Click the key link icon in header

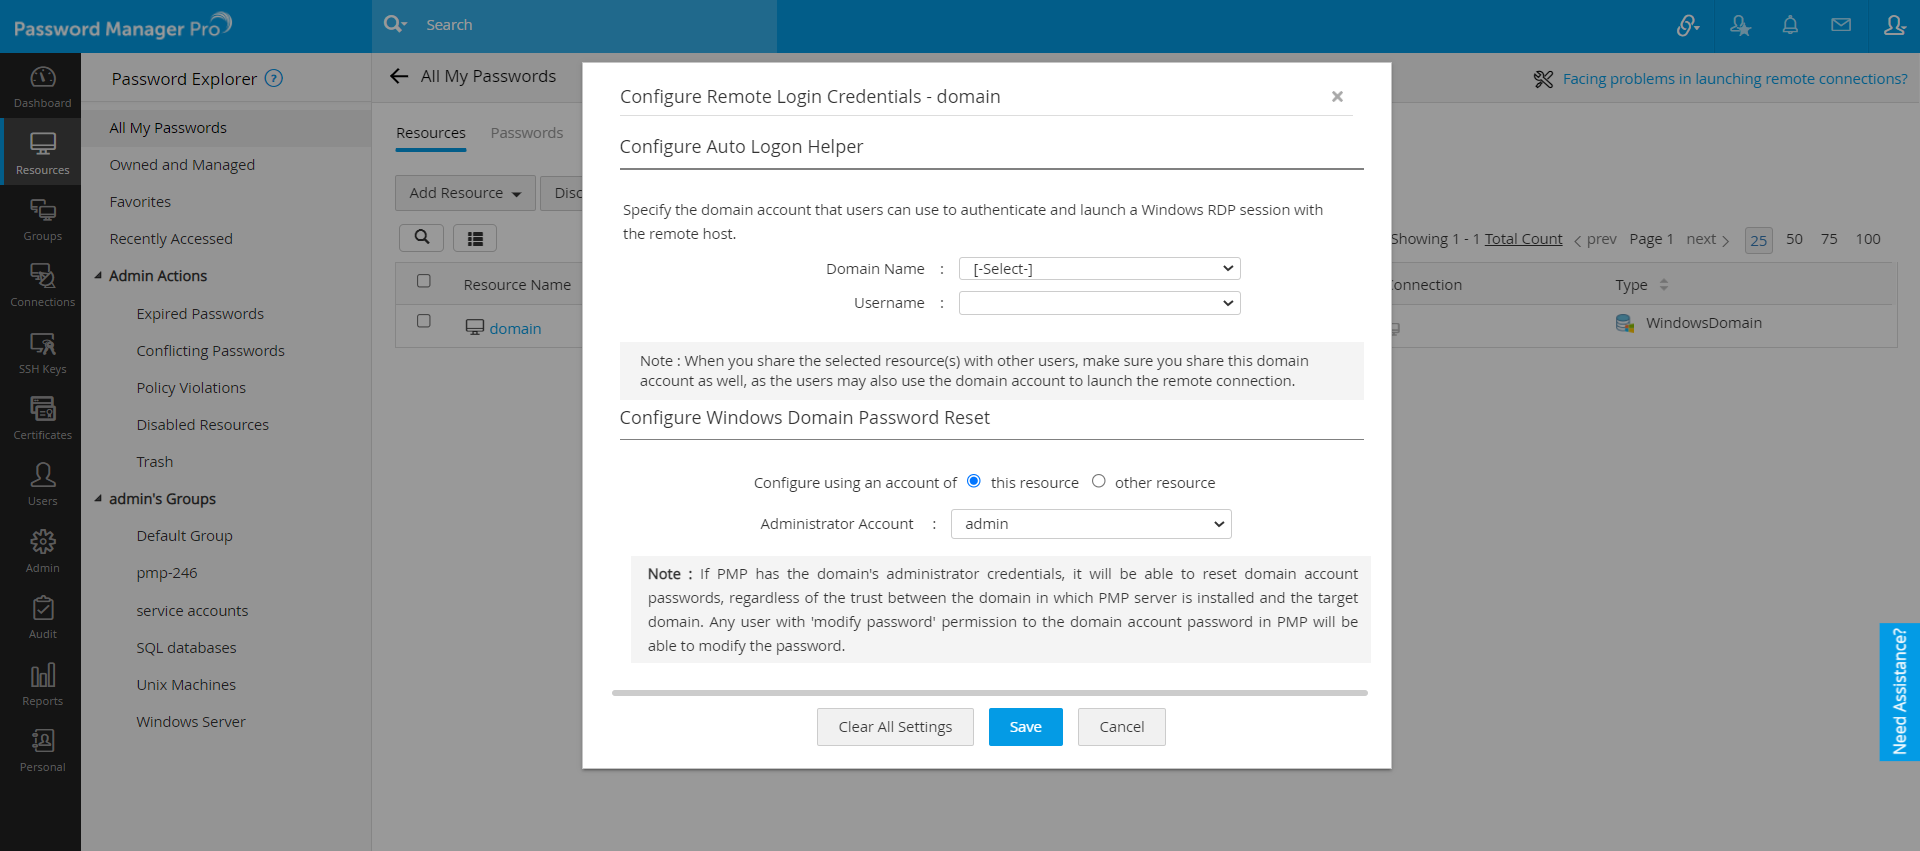click(1688, 25)
